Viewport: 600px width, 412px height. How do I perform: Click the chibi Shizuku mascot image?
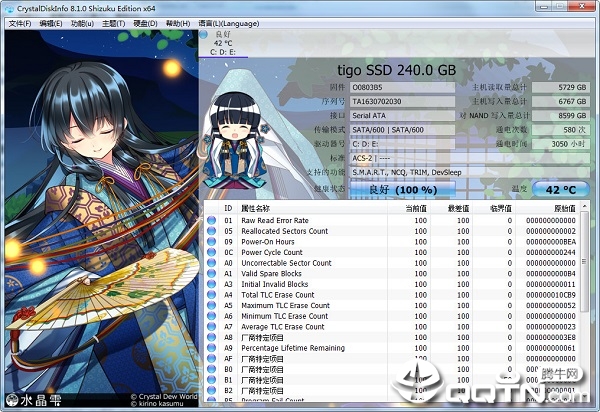[234, 142]
